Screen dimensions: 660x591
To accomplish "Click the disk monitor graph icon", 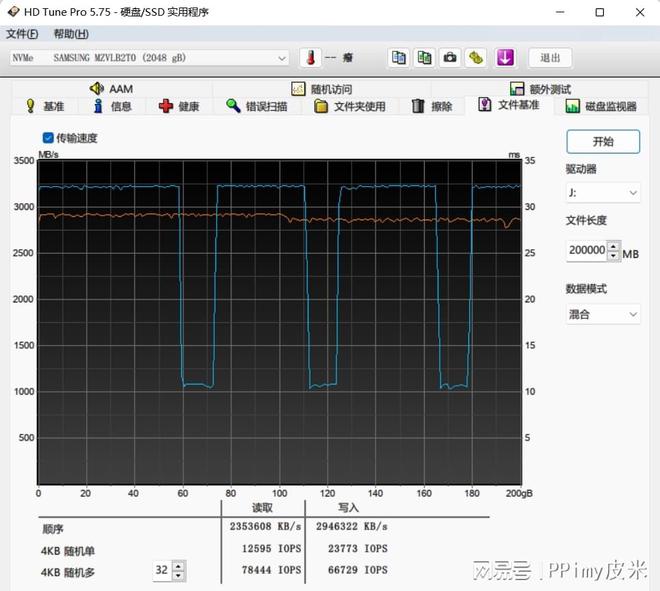I will (572, 106).
